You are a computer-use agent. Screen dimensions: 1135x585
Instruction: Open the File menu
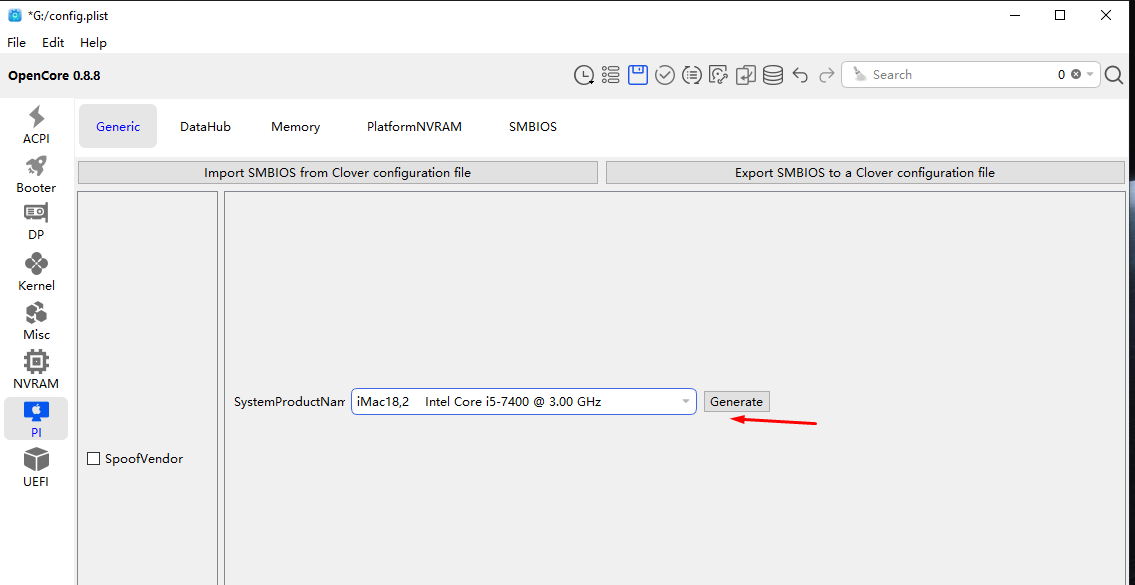coord(17,43)
